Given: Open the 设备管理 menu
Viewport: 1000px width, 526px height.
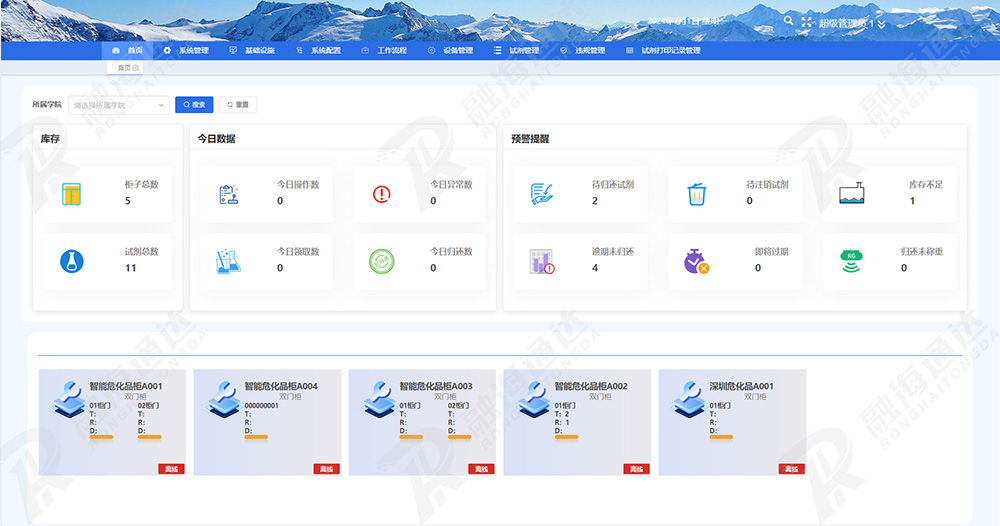Looking at the screenshot, I should pyautogui.click(x=450, y=50).
